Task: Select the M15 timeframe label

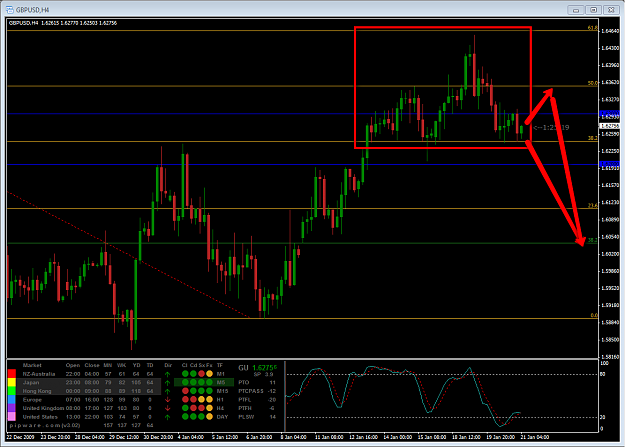Action: point(222,391)
